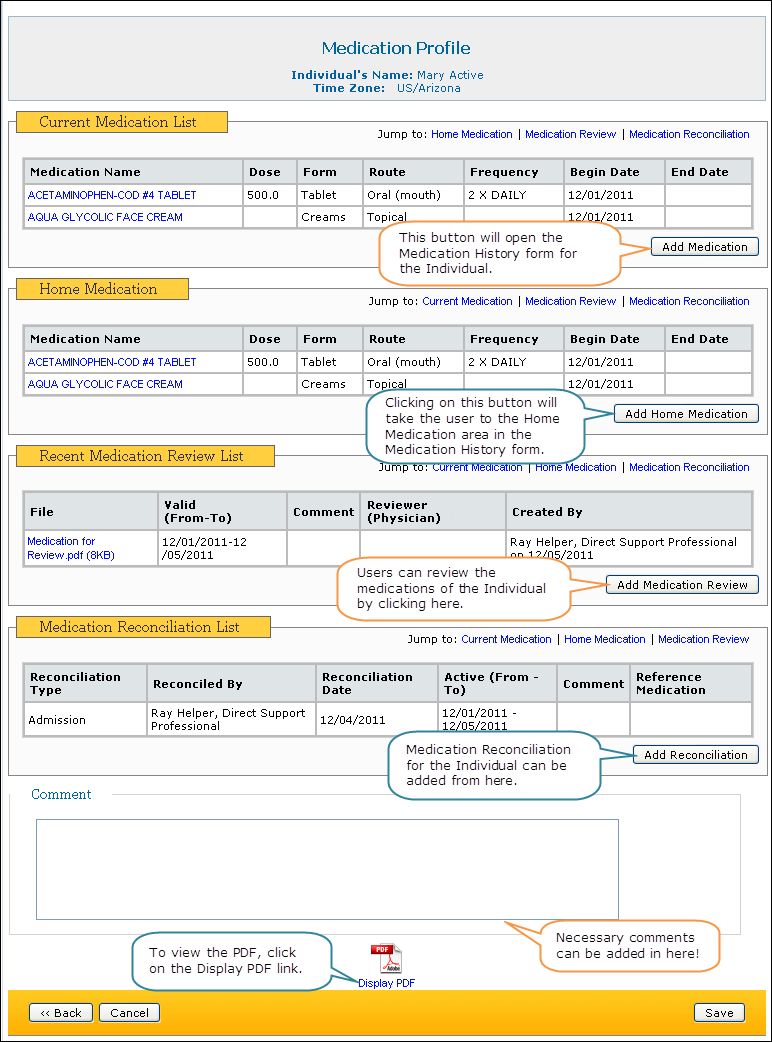Viewport: 772px width, 1042px height.
Task: Click the Add Home Medication button
Action: click(686, 413)
